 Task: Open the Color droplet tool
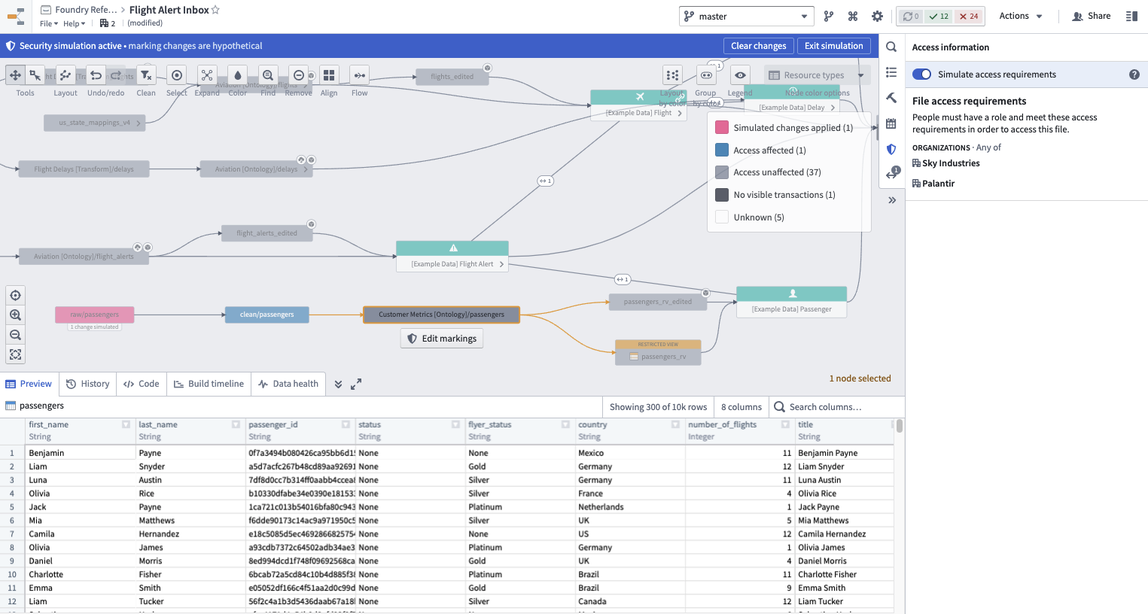click(237, 75)
